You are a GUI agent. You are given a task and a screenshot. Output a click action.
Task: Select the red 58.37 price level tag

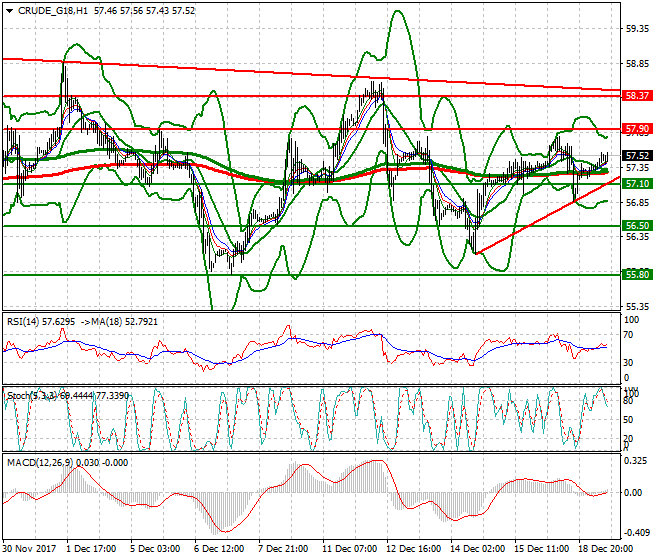click(637, 95)
